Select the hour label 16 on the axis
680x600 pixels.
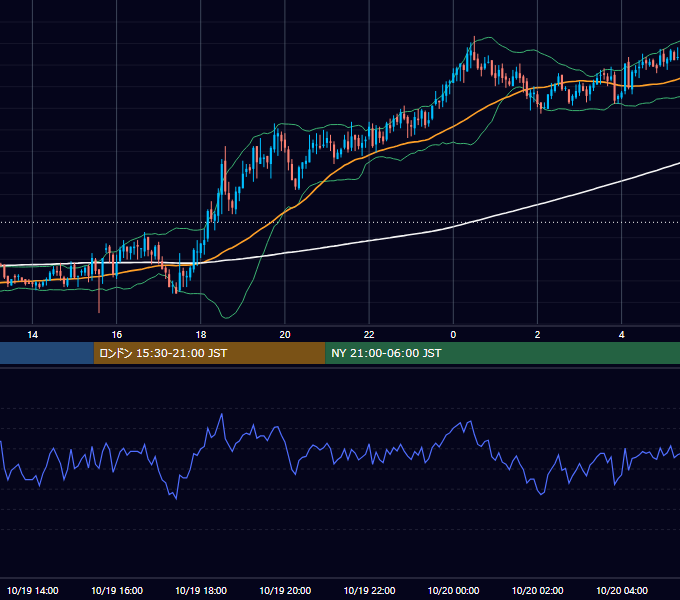[117, 335]
